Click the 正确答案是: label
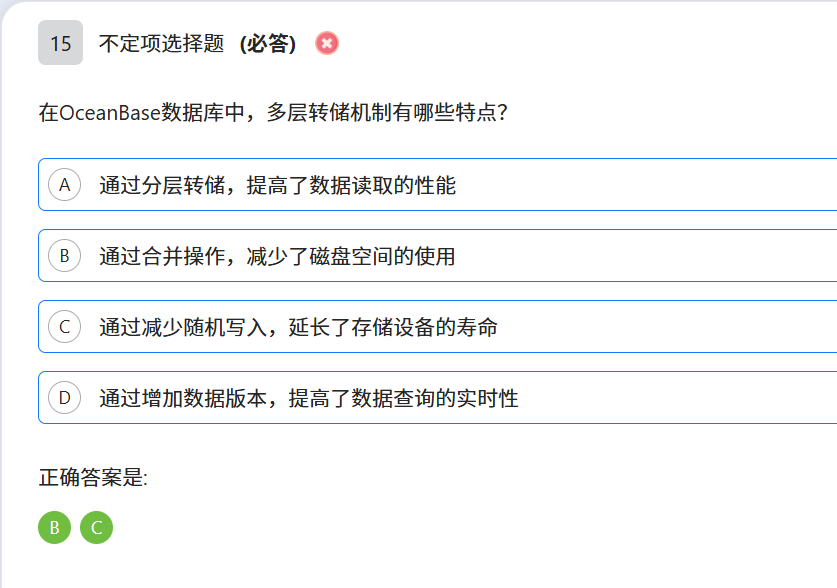Viewport: 837px width, 588px height. 93,477
